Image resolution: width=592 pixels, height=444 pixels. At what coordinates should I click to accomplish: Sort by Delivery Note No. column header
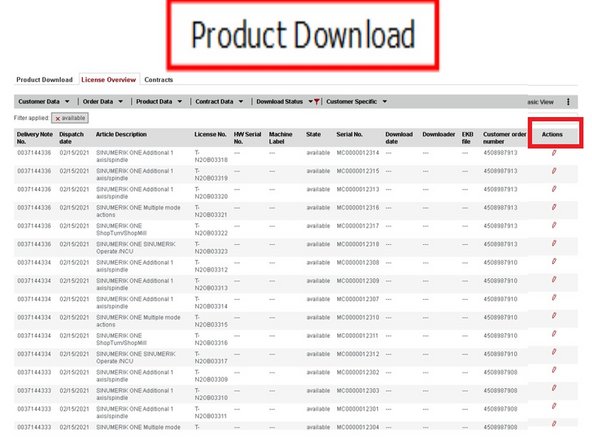(34, 138)
